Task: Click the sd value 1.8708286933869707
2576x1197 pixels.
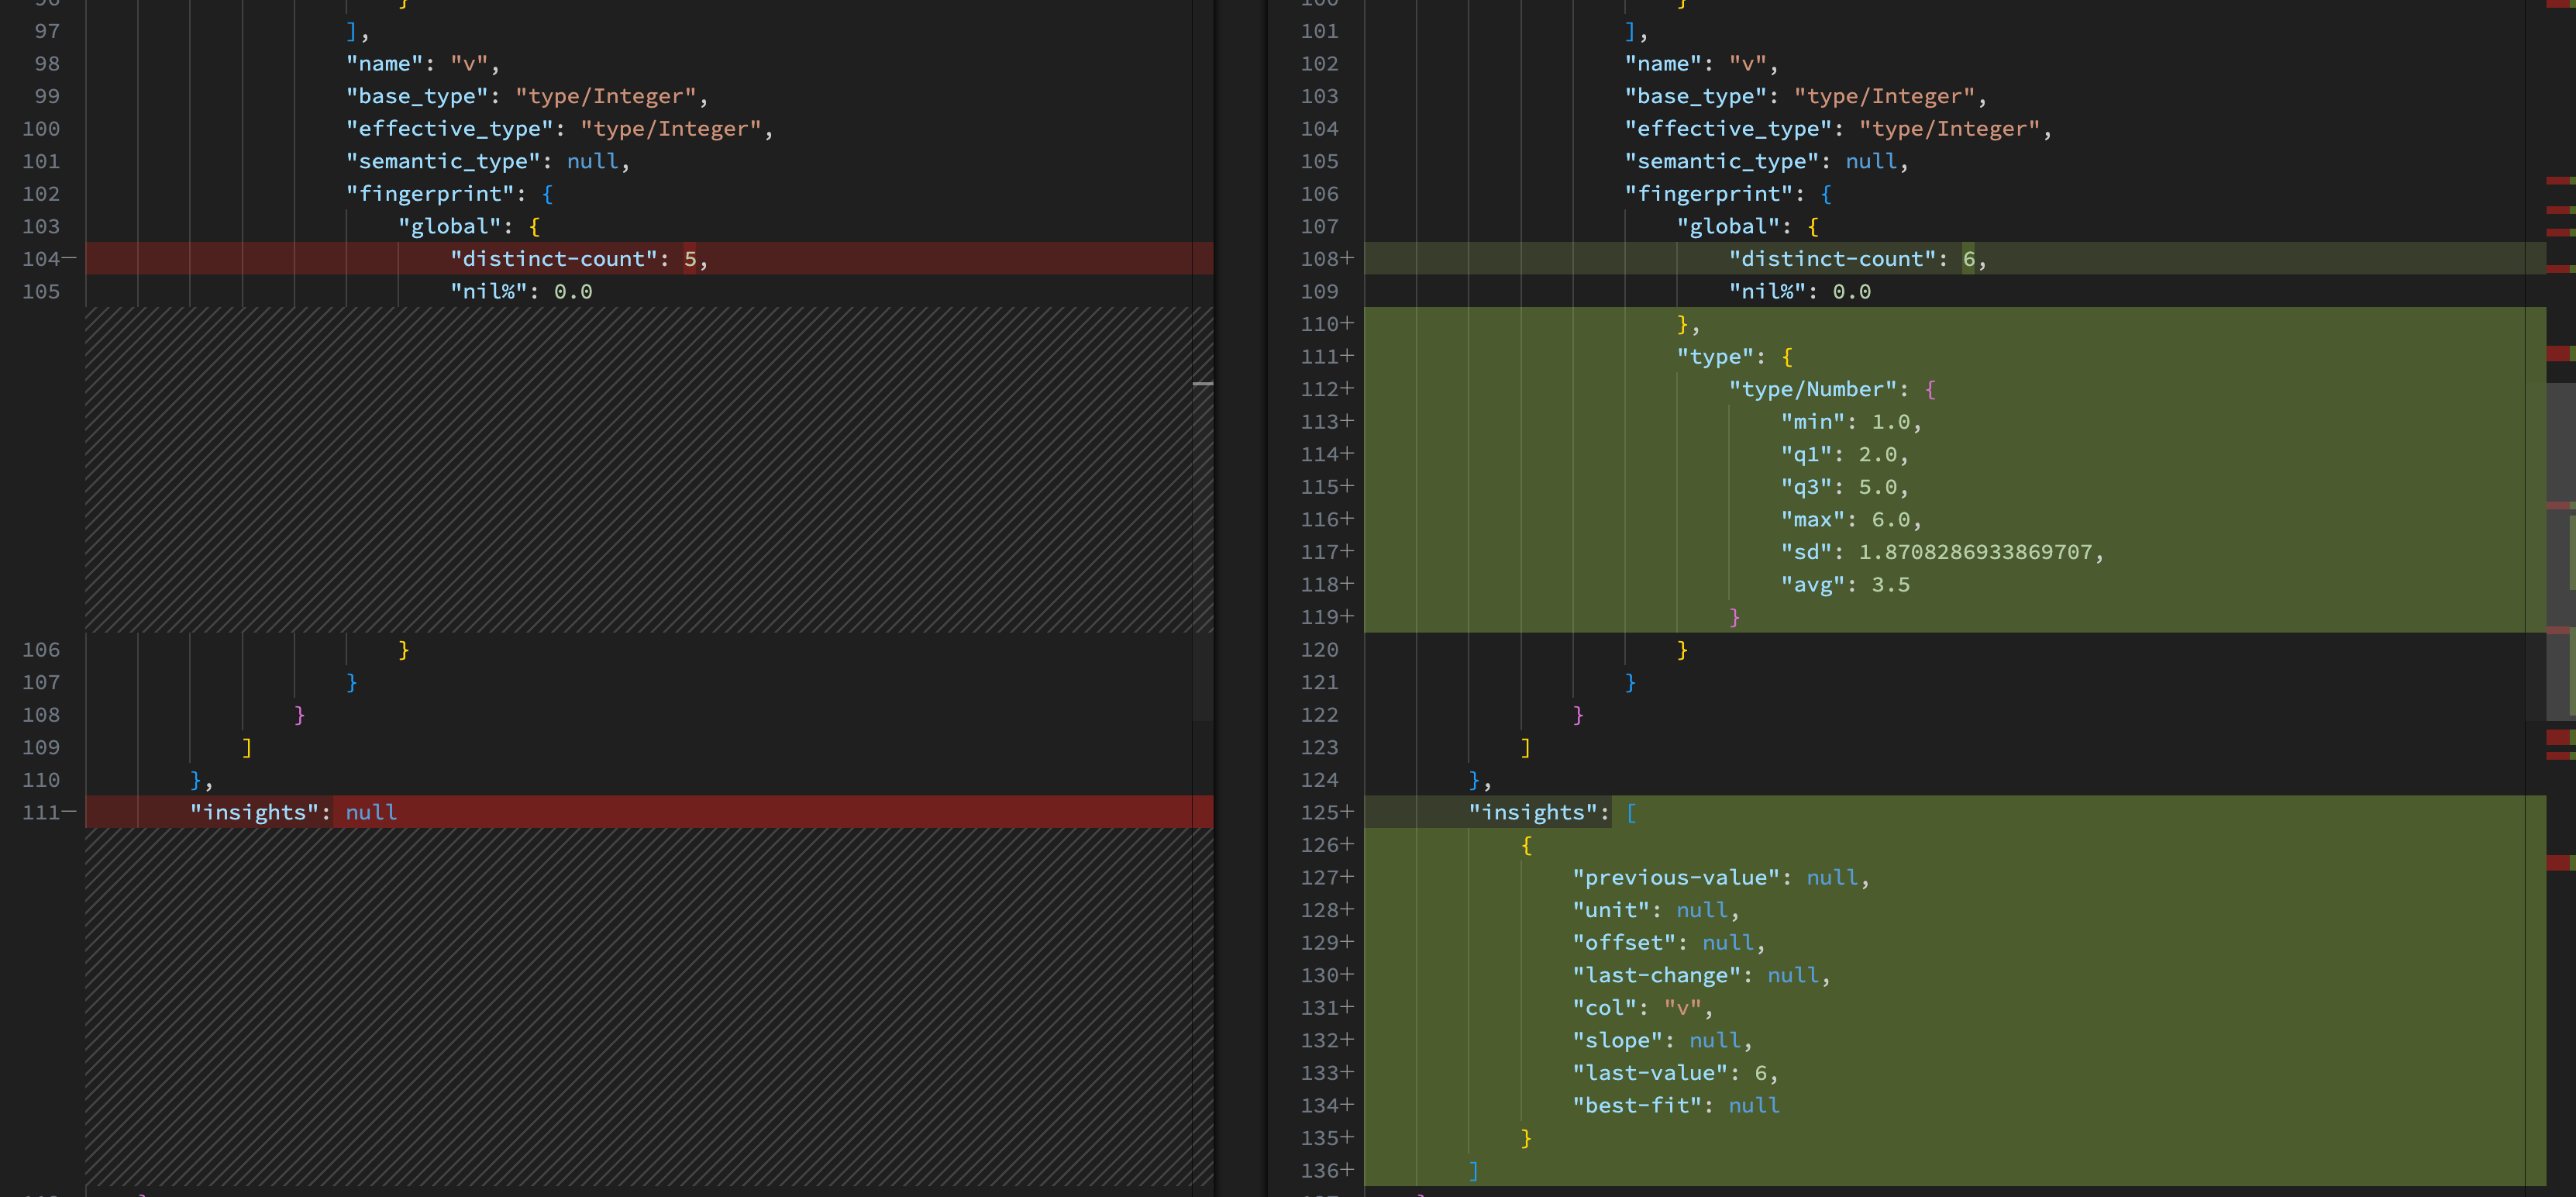Action: click(1975, 552)
